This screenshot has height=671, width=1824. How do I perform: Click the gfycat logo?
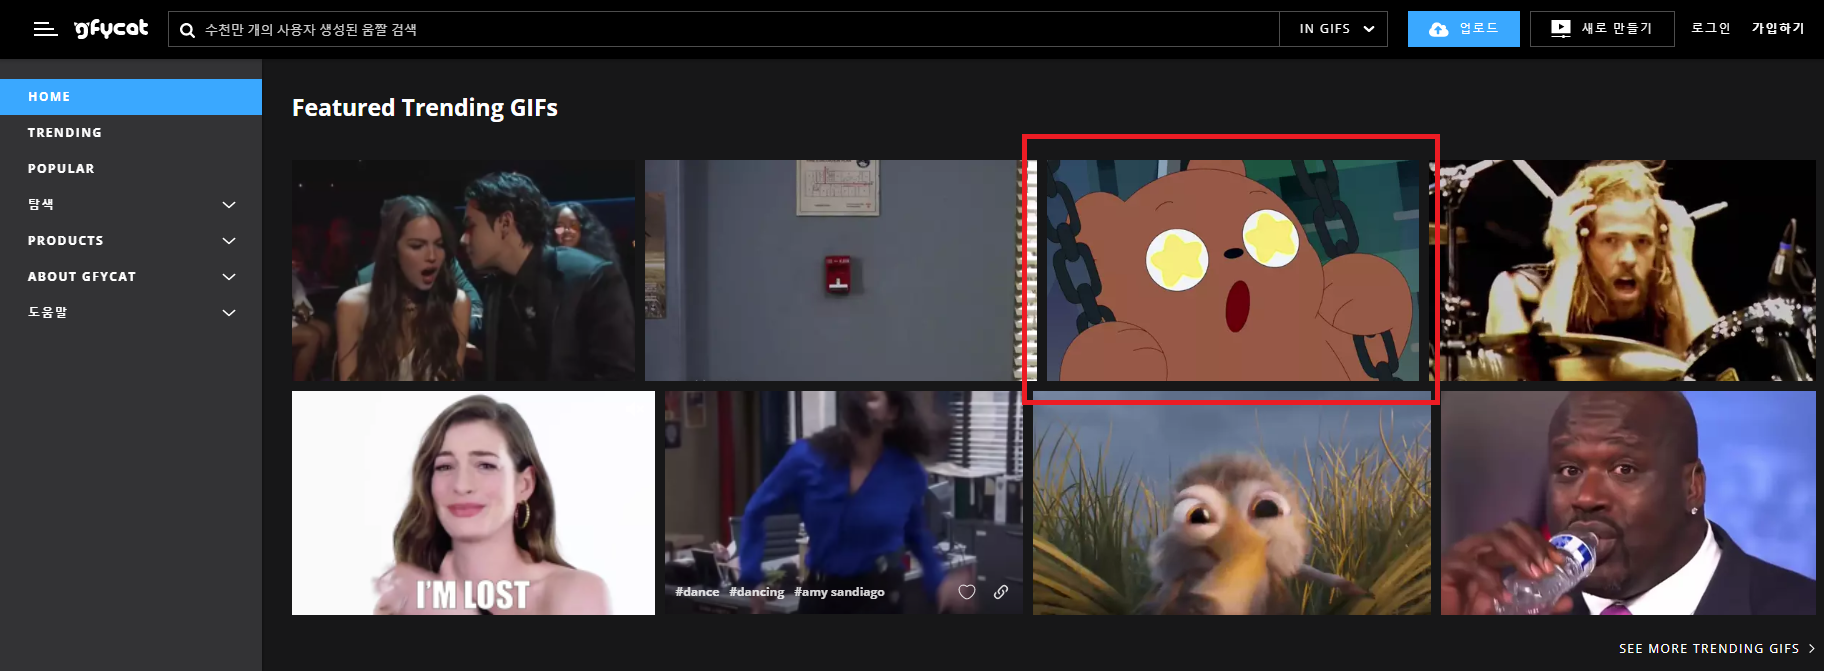coord(111,29)
